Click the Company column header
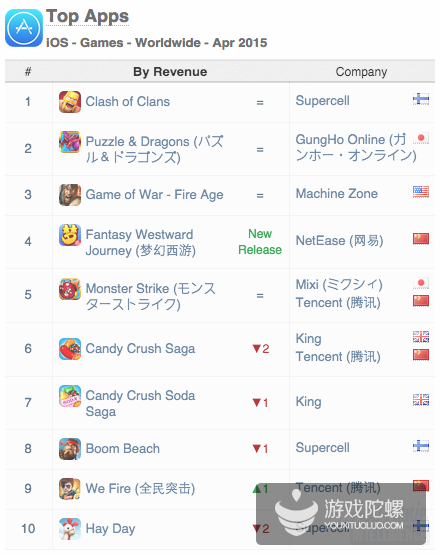This screenshot has height=555, width=441. click(361, 72)
